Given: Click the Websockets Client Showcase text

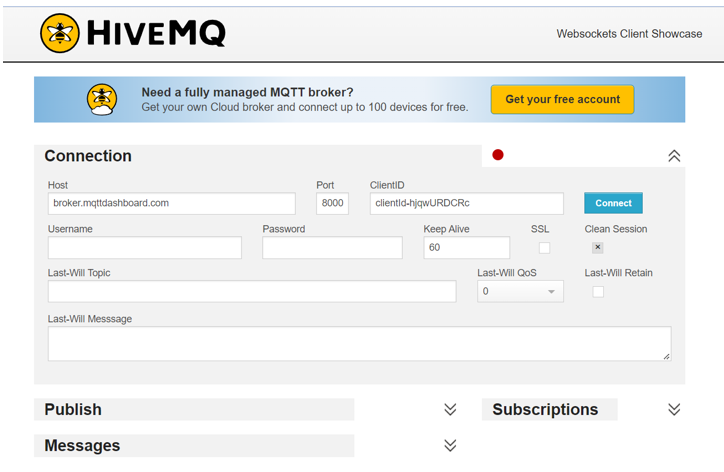Looking at the screenshot, I should point(629,34).
